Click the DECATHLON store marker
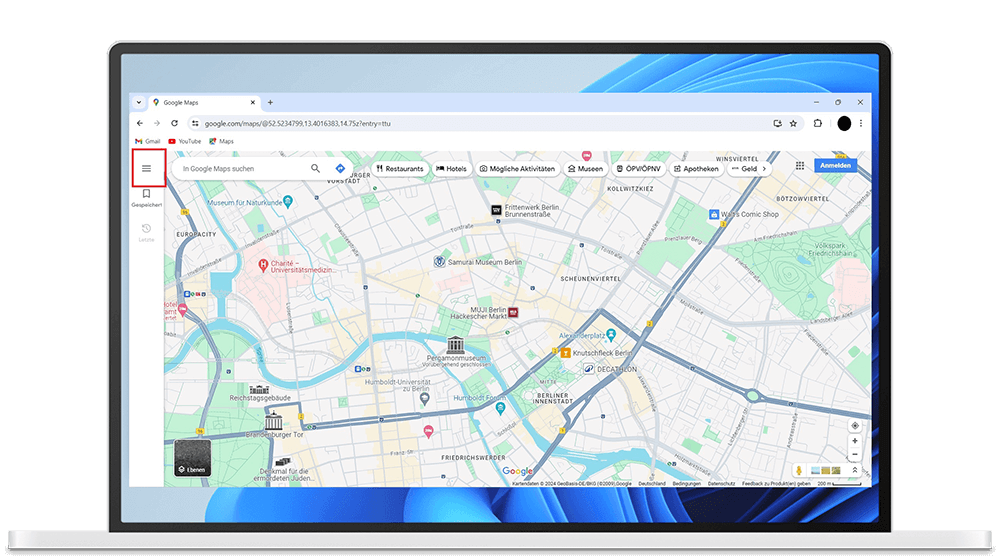1000x558 pixels. (x=589, y=369)
